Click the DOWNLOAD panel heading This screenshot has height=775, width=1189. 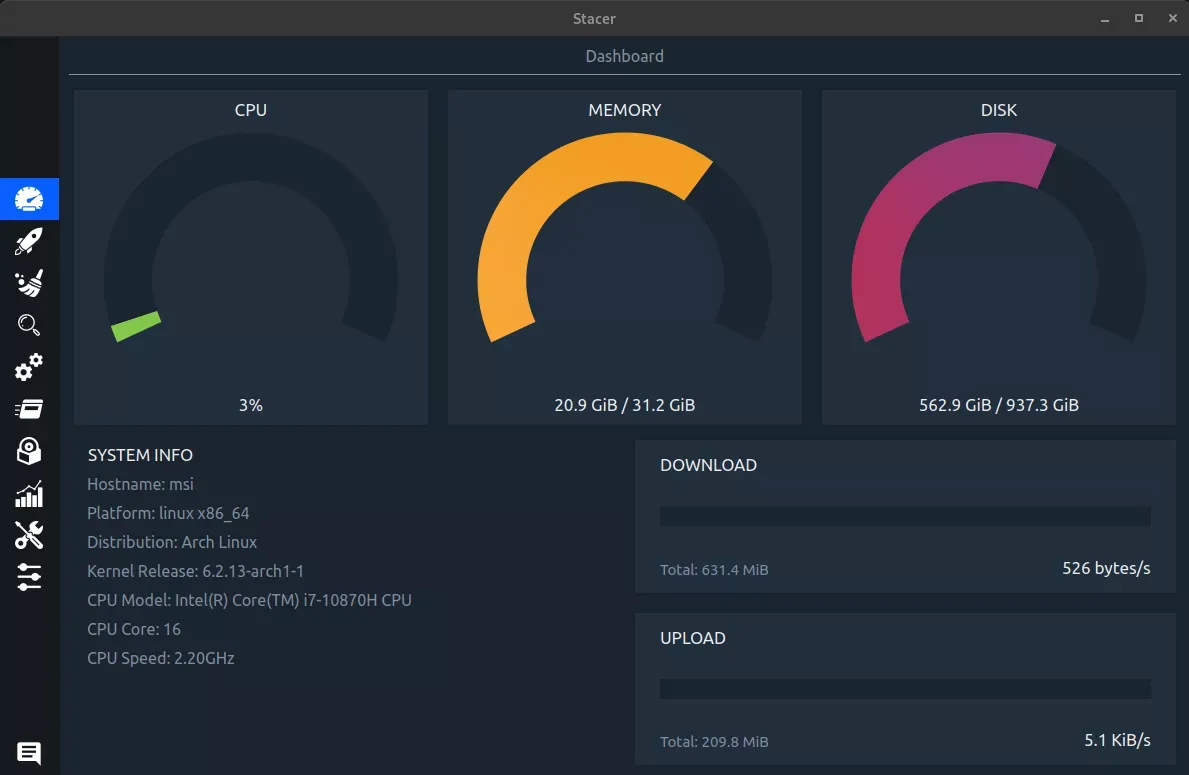click(708, 465)
